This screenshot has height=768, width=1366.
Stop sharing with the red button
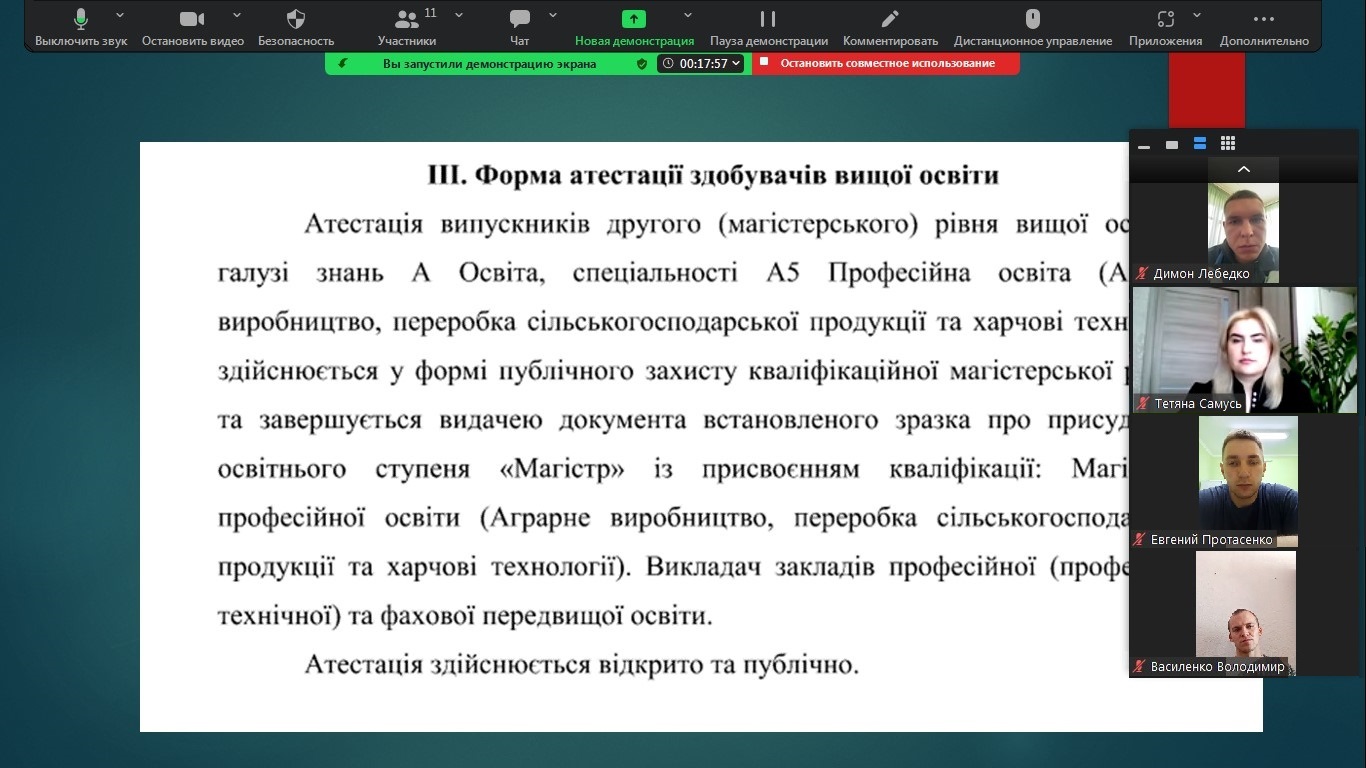pos(886,63)
